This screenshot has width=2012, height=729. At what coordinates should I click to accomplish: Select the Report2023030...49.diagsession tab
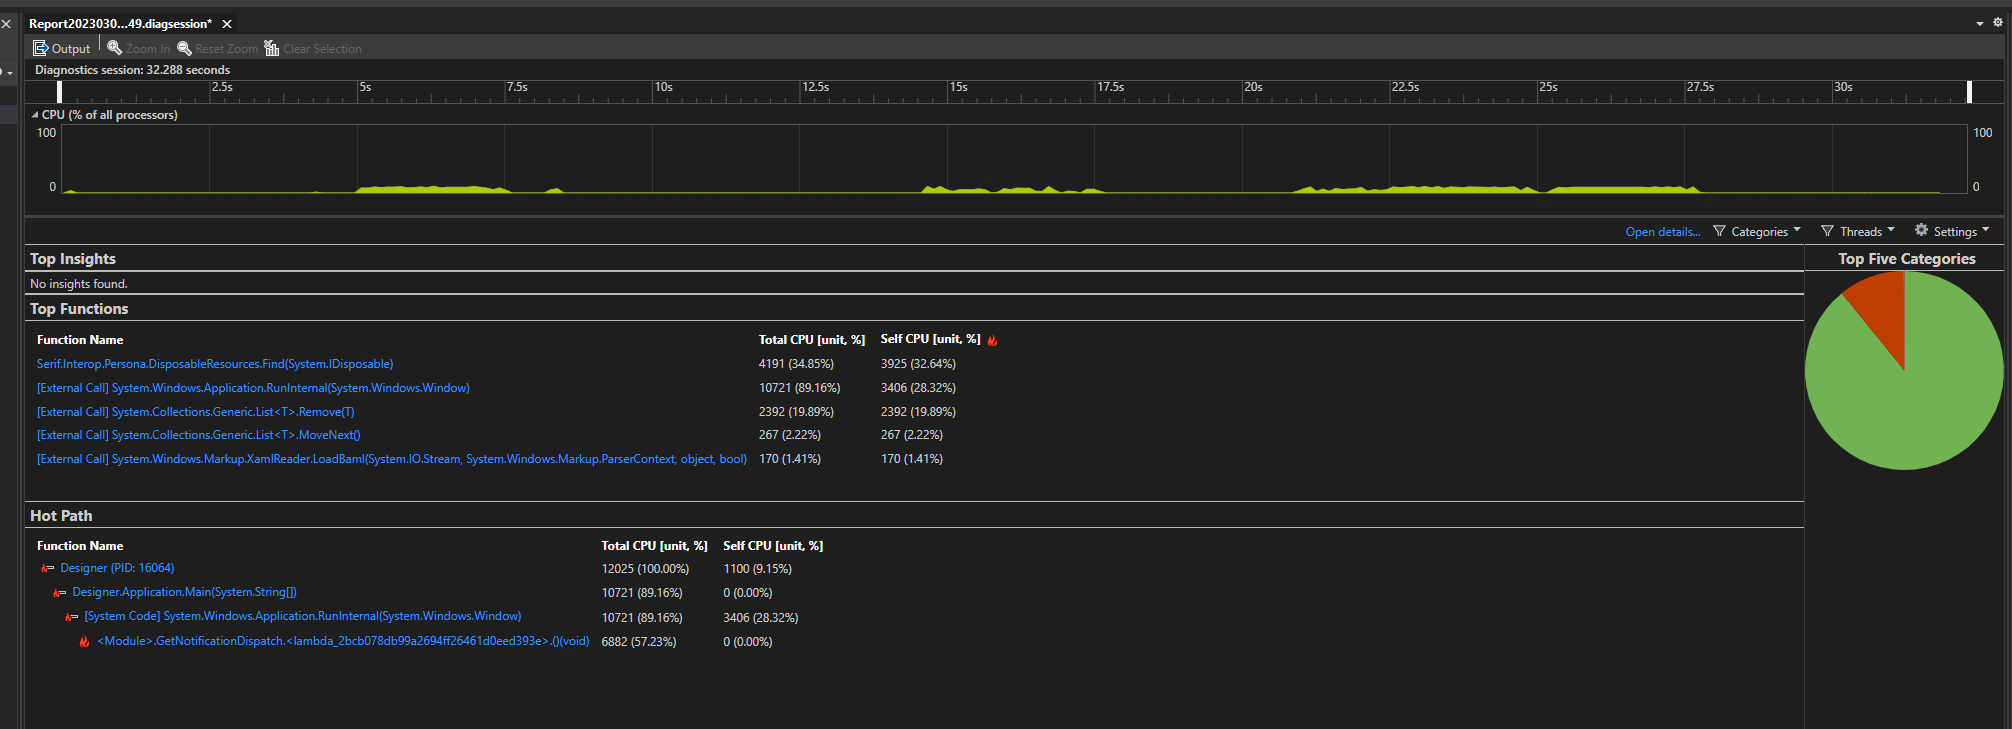(x=120, y=24)
